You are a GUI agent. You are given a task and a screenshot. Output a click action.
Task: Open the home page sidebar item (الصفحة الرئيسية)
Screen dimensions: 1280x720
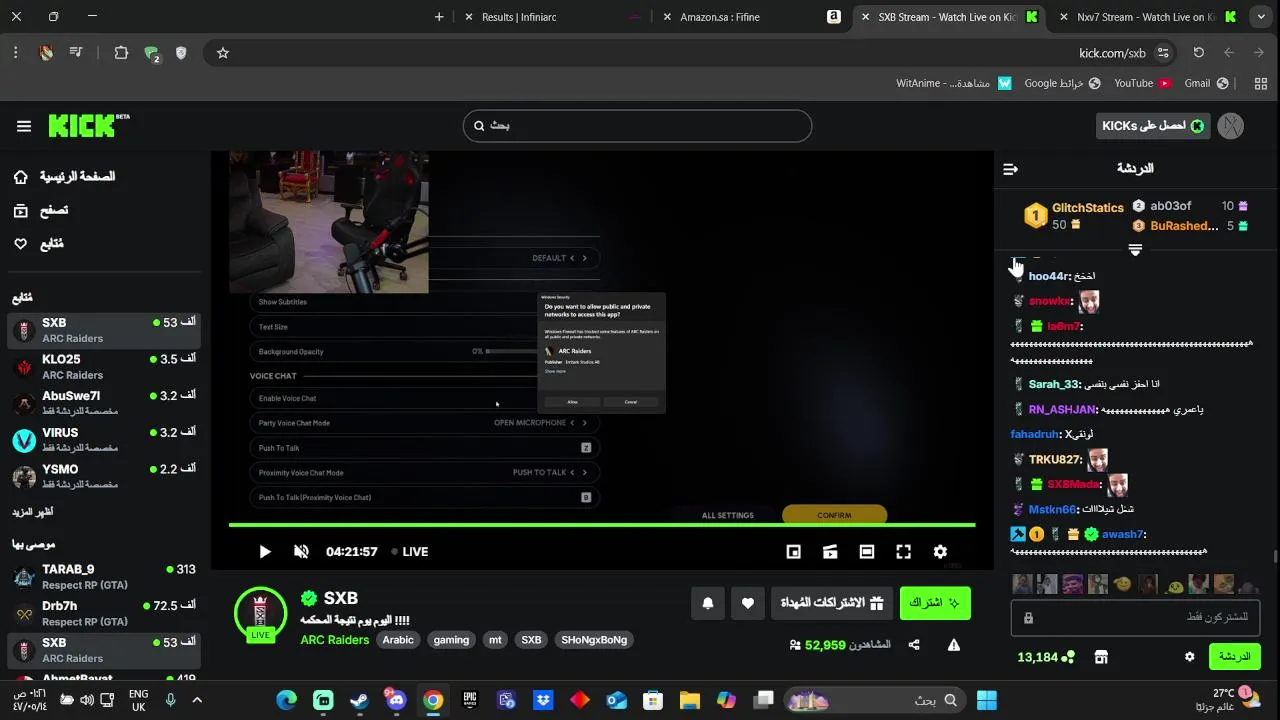tap(64, 177)
